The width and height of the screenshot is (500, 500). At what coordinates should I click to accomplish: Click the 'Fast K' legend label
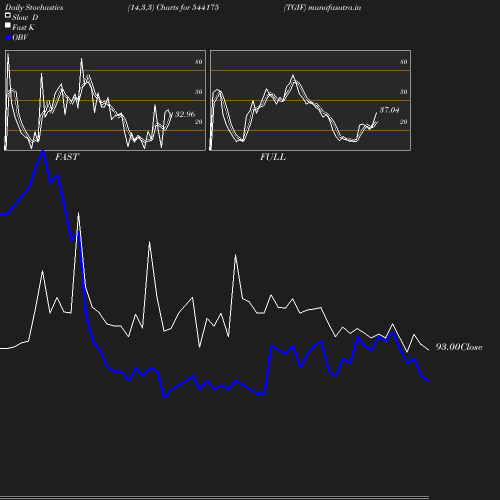[23, 27]
